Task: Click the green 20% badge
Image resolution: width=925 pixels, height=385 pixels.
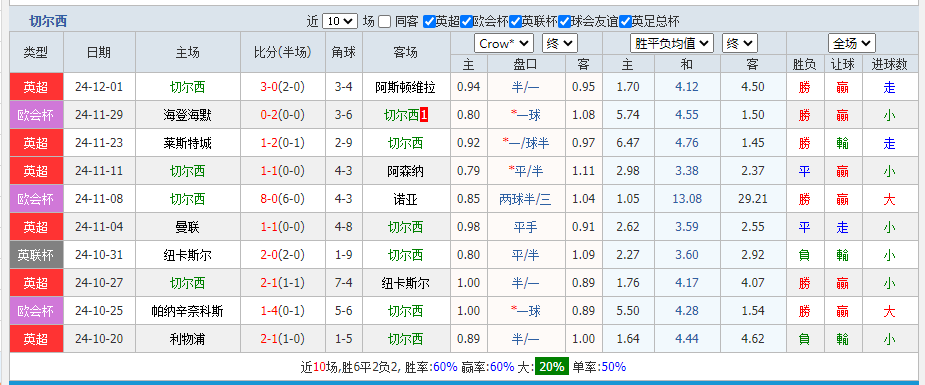Action: (x=552, y=367)
